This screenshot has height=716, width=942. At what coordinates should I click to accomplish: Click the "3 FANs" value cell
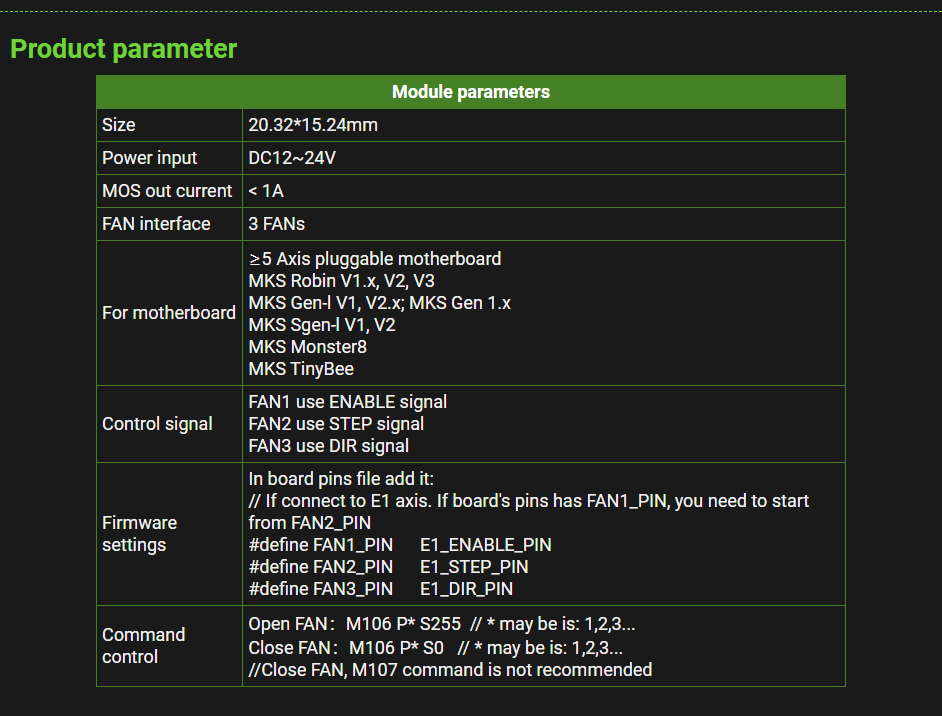point(277,224)
